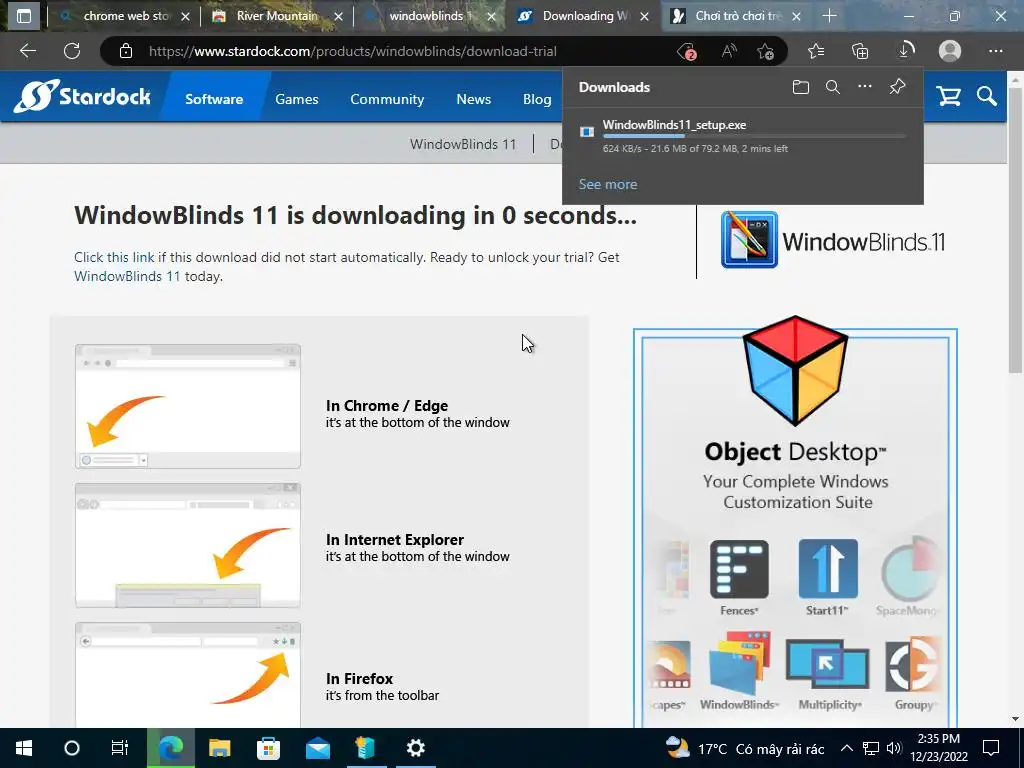Open the Community menu

click(387, 99)
